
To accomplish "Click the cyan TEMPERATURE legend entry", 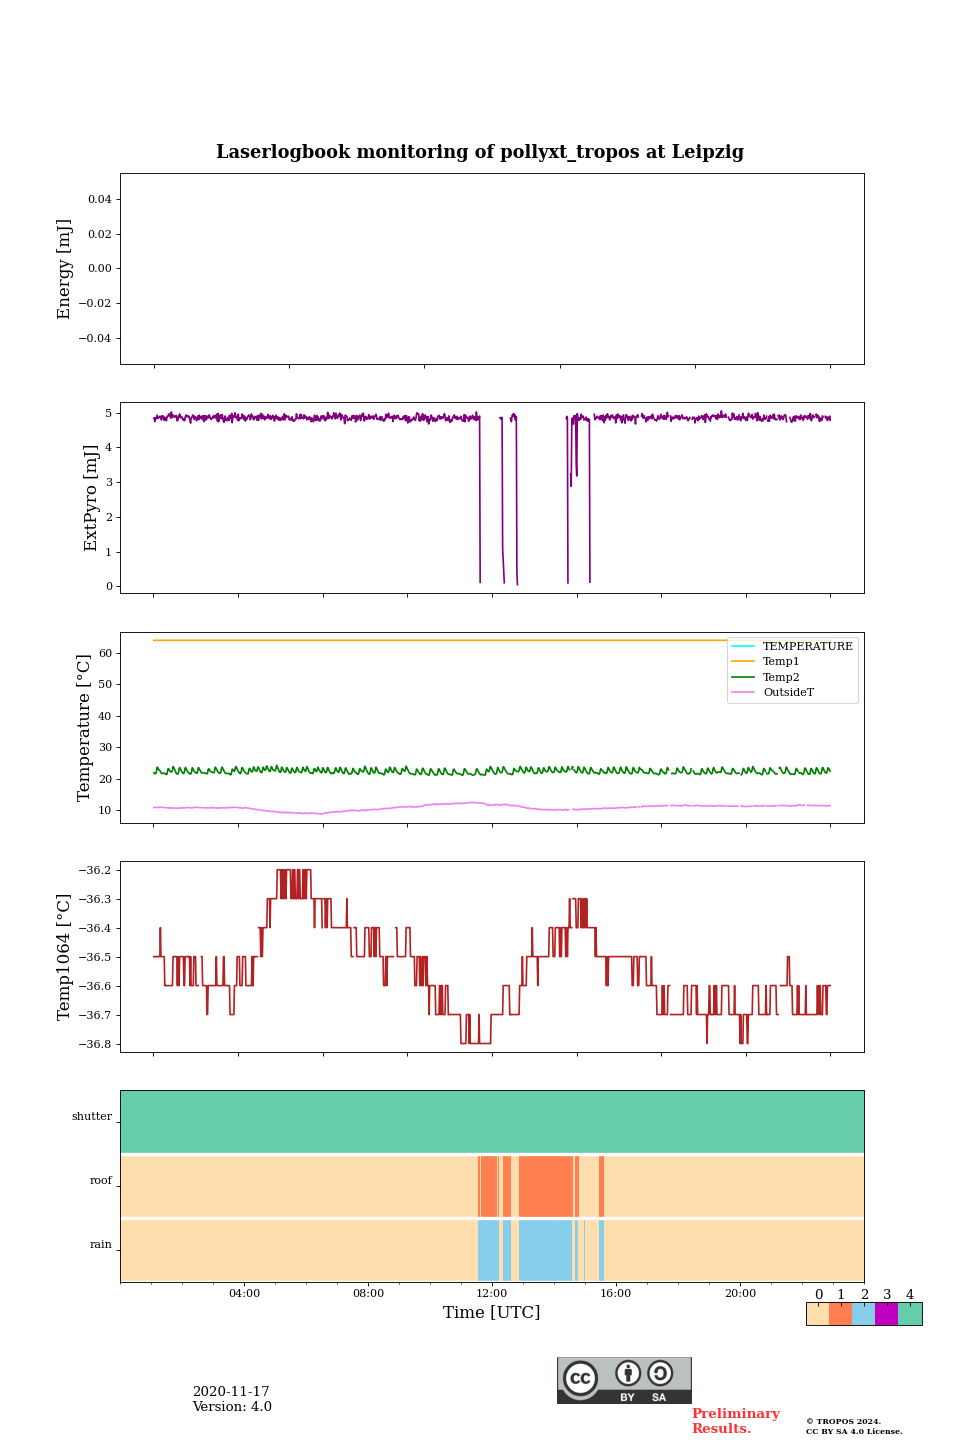I will click(x=807, y=647).
